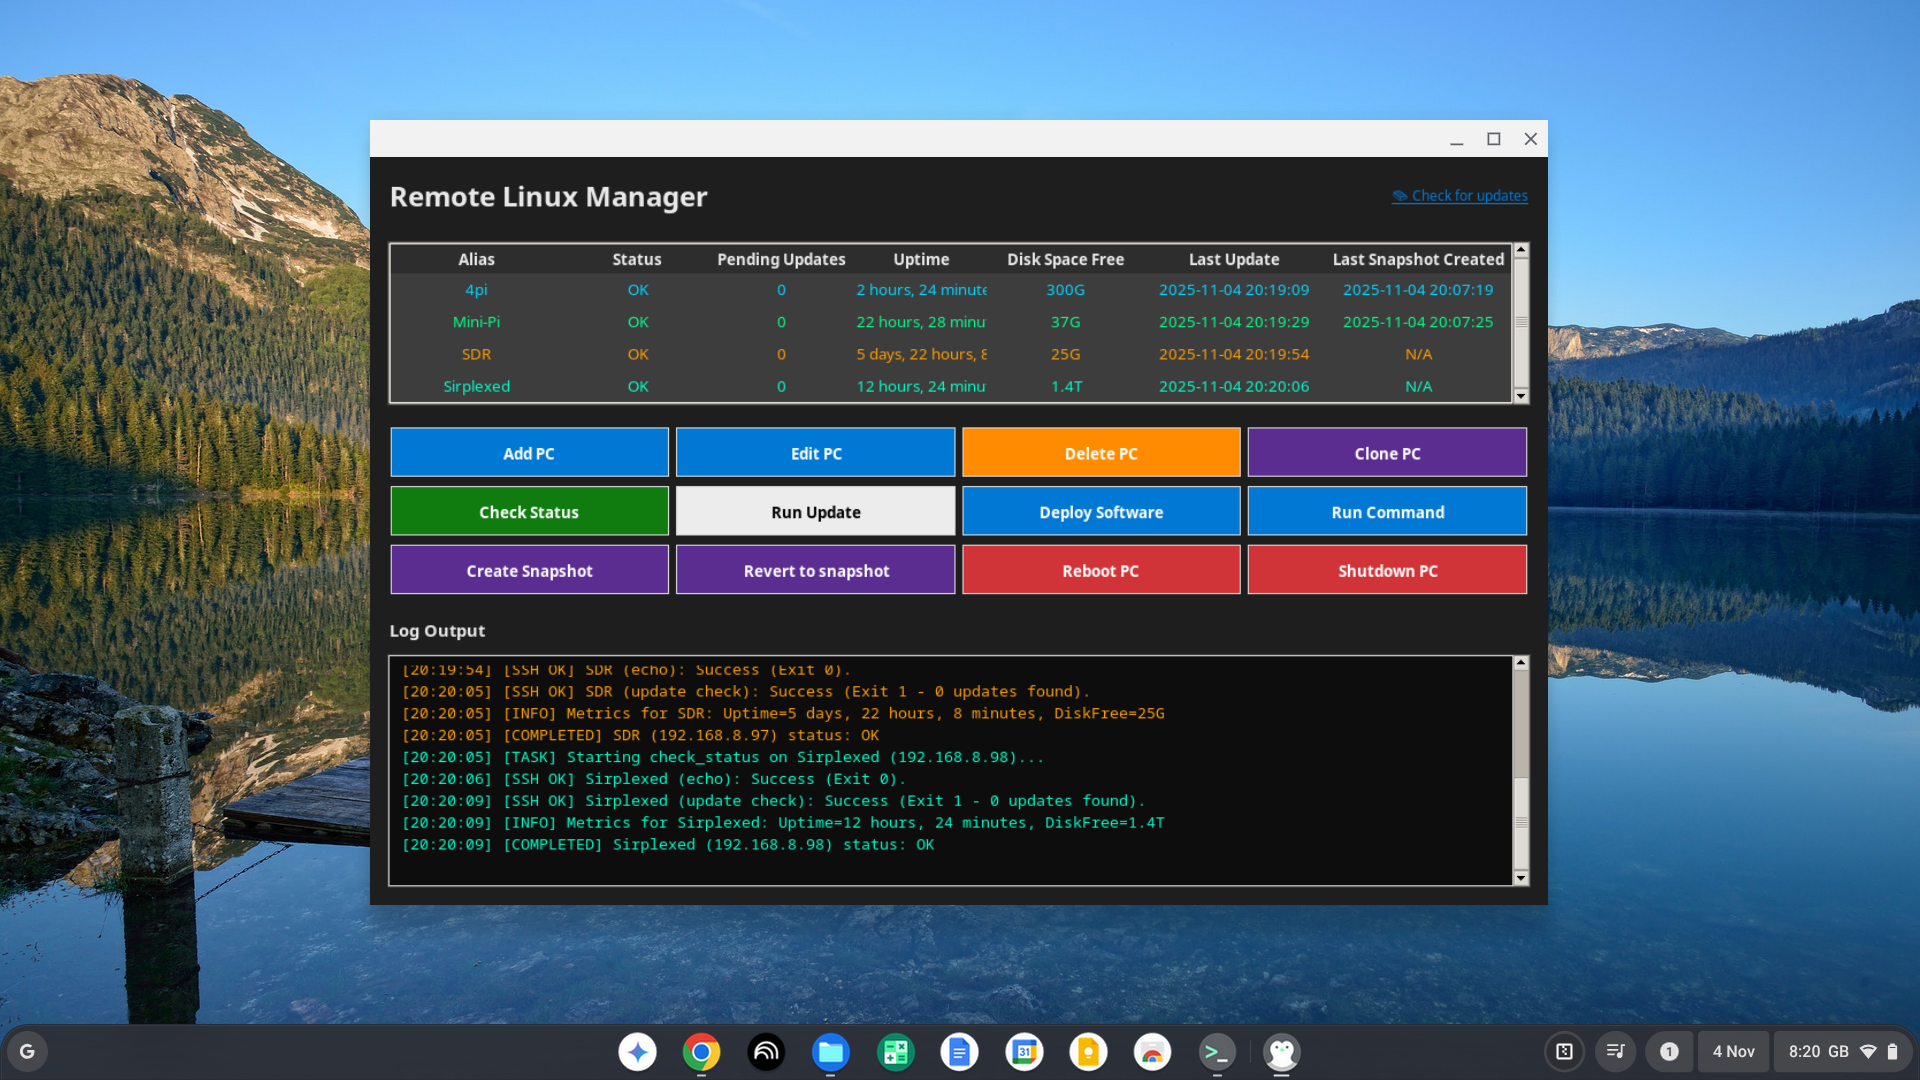Image resolution: width=1920 pixels, height=1080 pixels.
Task: Open Google Calendar shelf icon
Action: [1024, 1052]
